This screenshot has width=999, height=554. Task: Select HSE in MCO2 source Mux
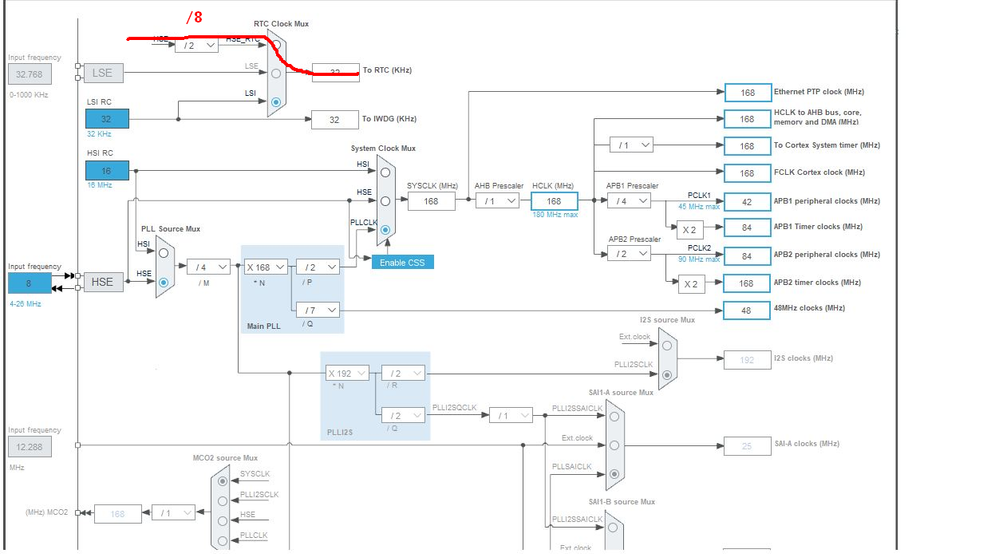[x=222, y=521]
